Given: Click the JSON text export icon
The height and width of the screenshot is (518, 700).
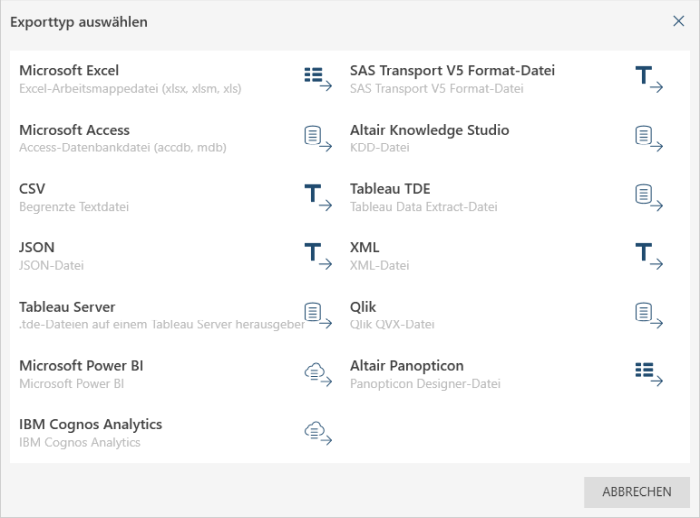Looking at the screenshot, I should (317, 256).
